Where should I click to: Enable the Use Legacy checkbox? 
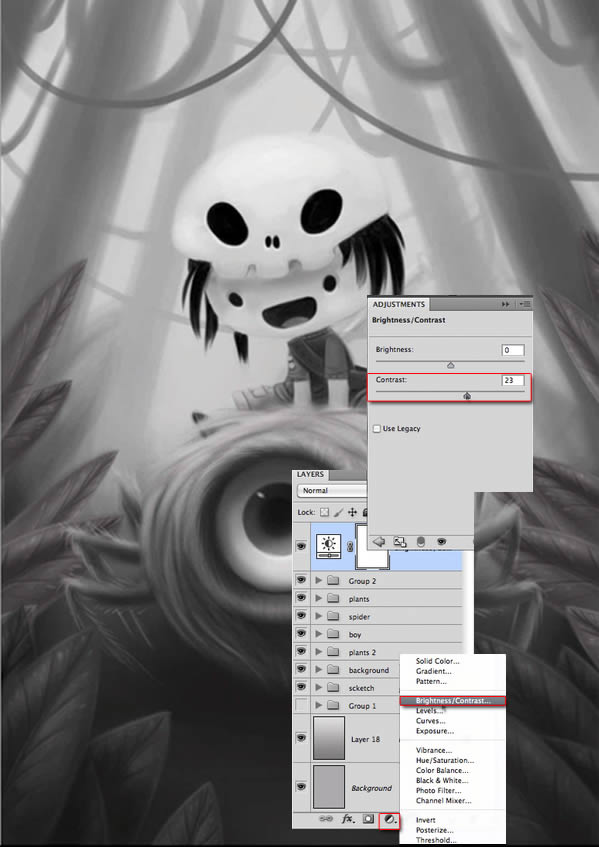coord(376,428)
